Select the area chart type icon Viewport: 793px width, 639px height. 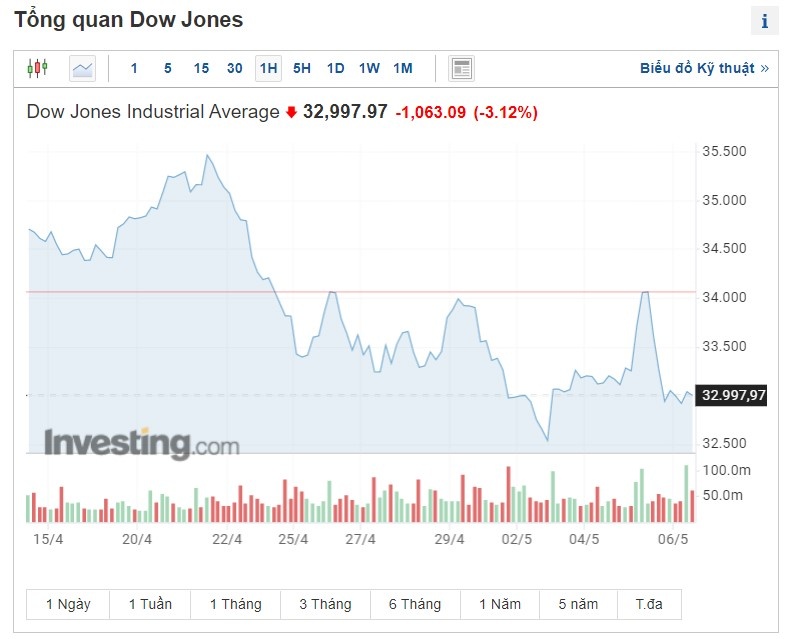(82, 68)
